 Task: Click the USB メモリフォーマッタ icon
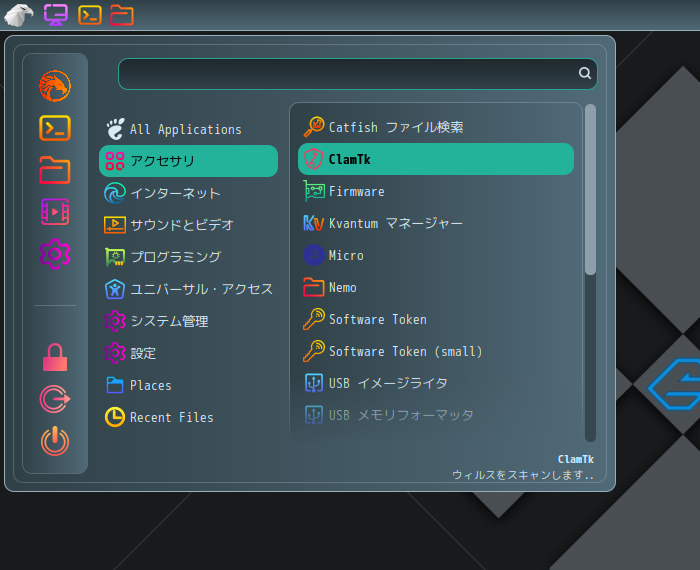314,415
